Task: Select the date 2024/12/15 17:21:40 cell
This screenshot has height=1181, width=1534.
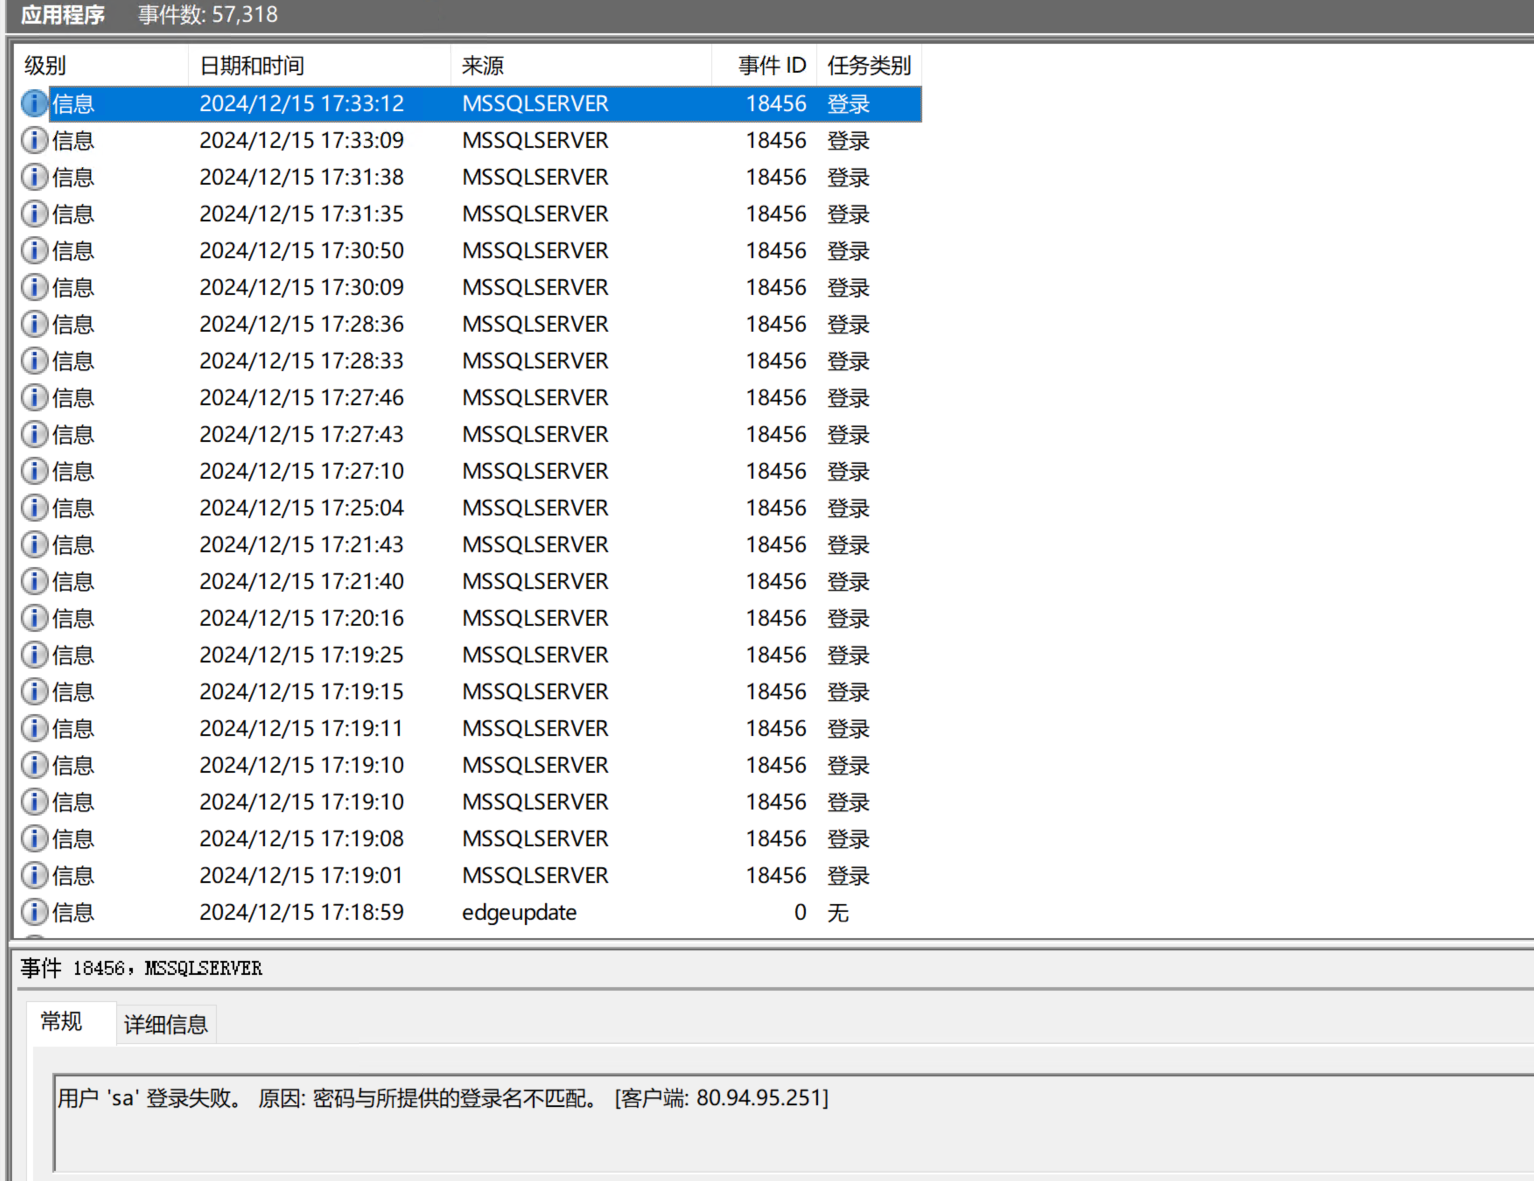Action: tap(302, 582)
